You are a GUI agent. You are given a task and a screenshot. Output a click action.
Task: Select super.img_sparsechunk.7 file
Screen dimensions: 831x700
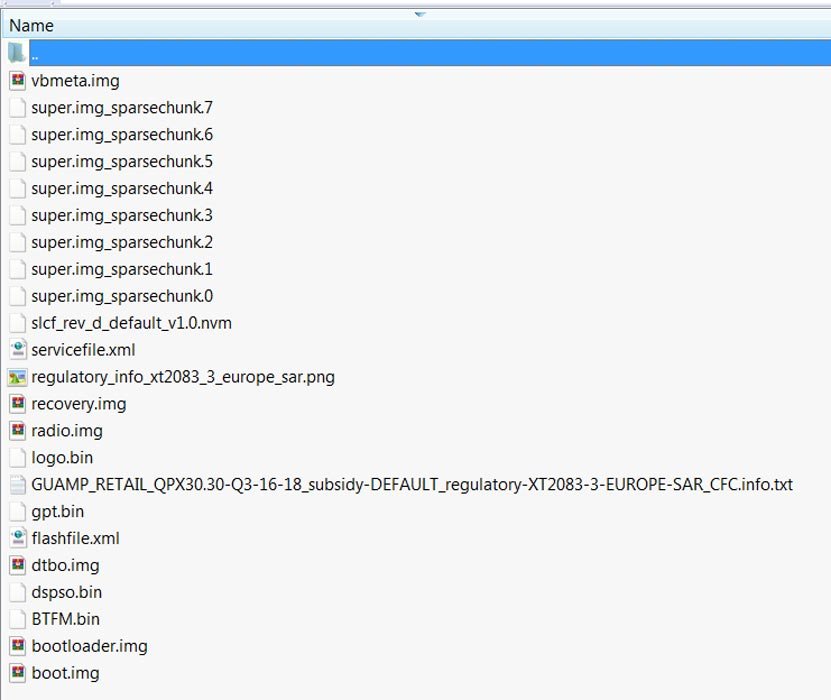122,108
